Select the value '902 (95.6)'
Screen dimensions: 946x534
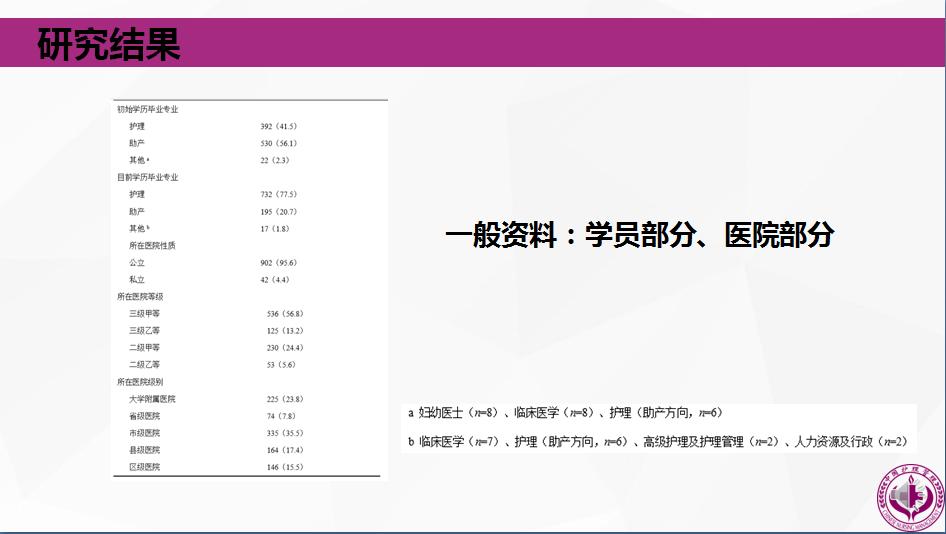[x=279, y=262]
